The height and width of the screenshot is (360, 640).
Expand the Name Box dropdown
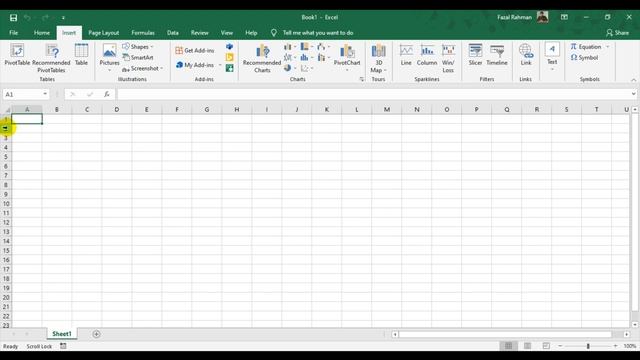point(45,94)
